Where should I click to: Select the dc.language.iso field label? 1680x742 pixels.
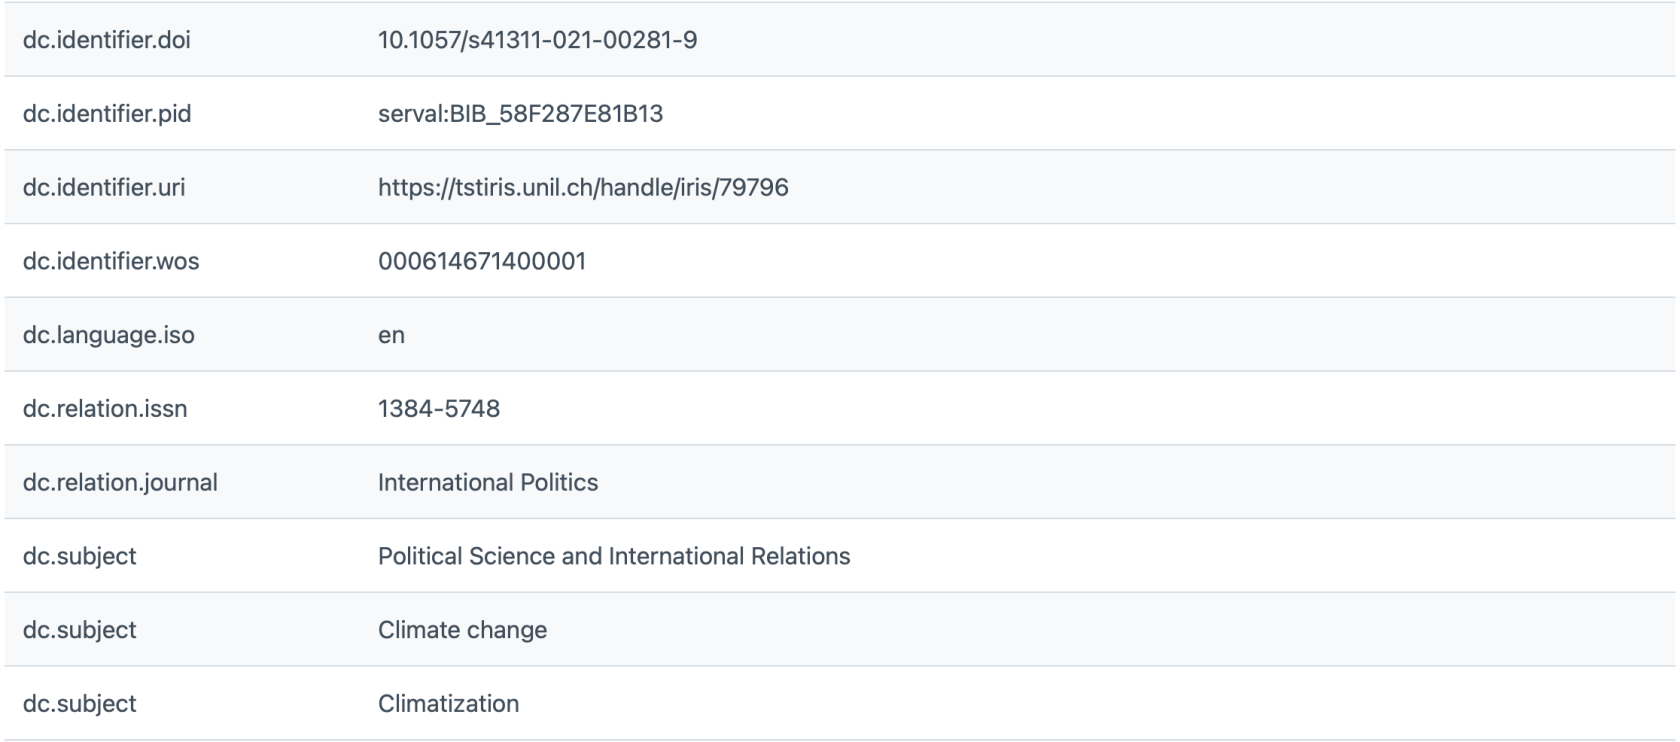pyautogui.click(x=108, y=335)
